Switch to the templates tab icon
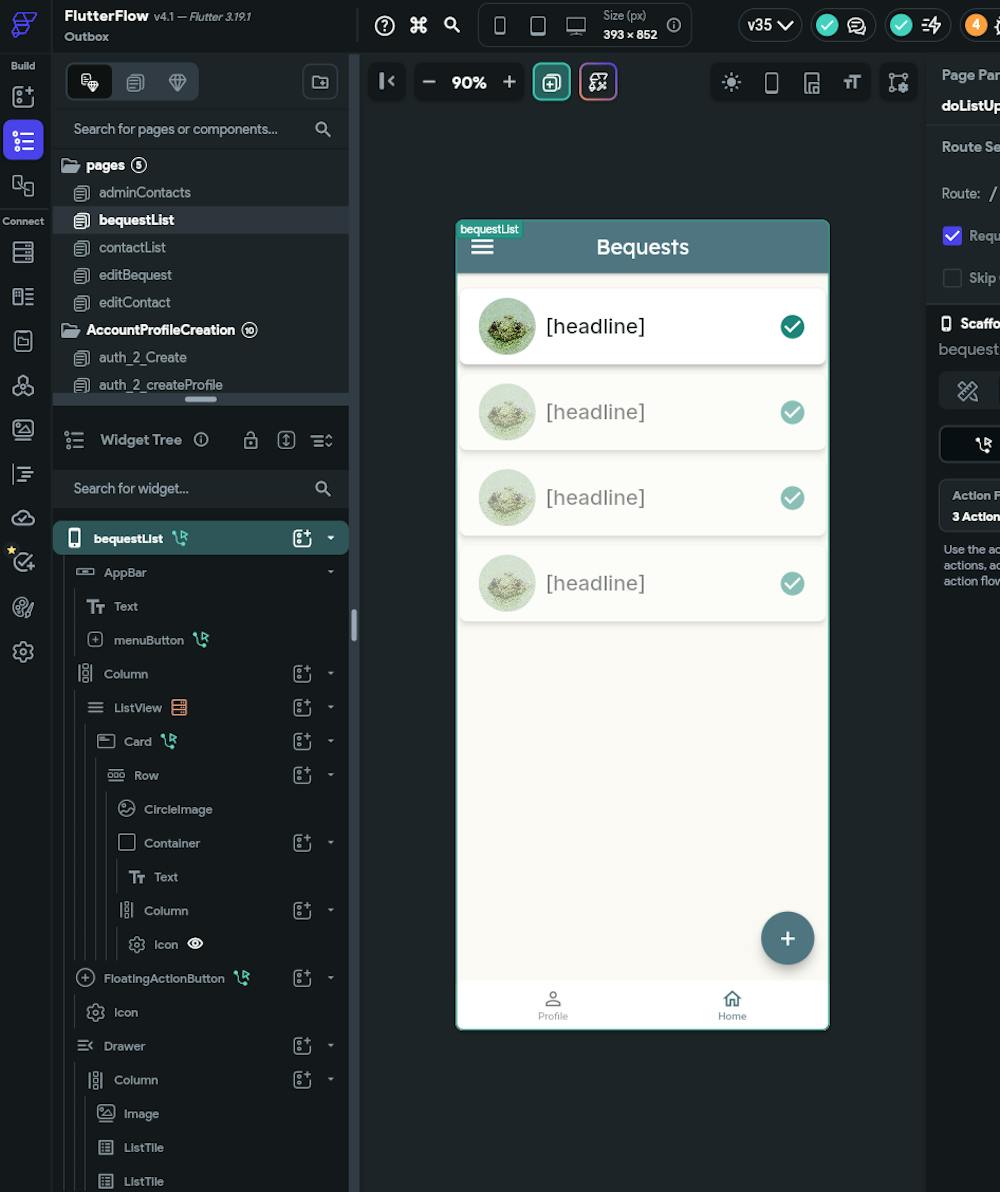This screenshot has width=1000, height=1192. click(x=135, y=82)
